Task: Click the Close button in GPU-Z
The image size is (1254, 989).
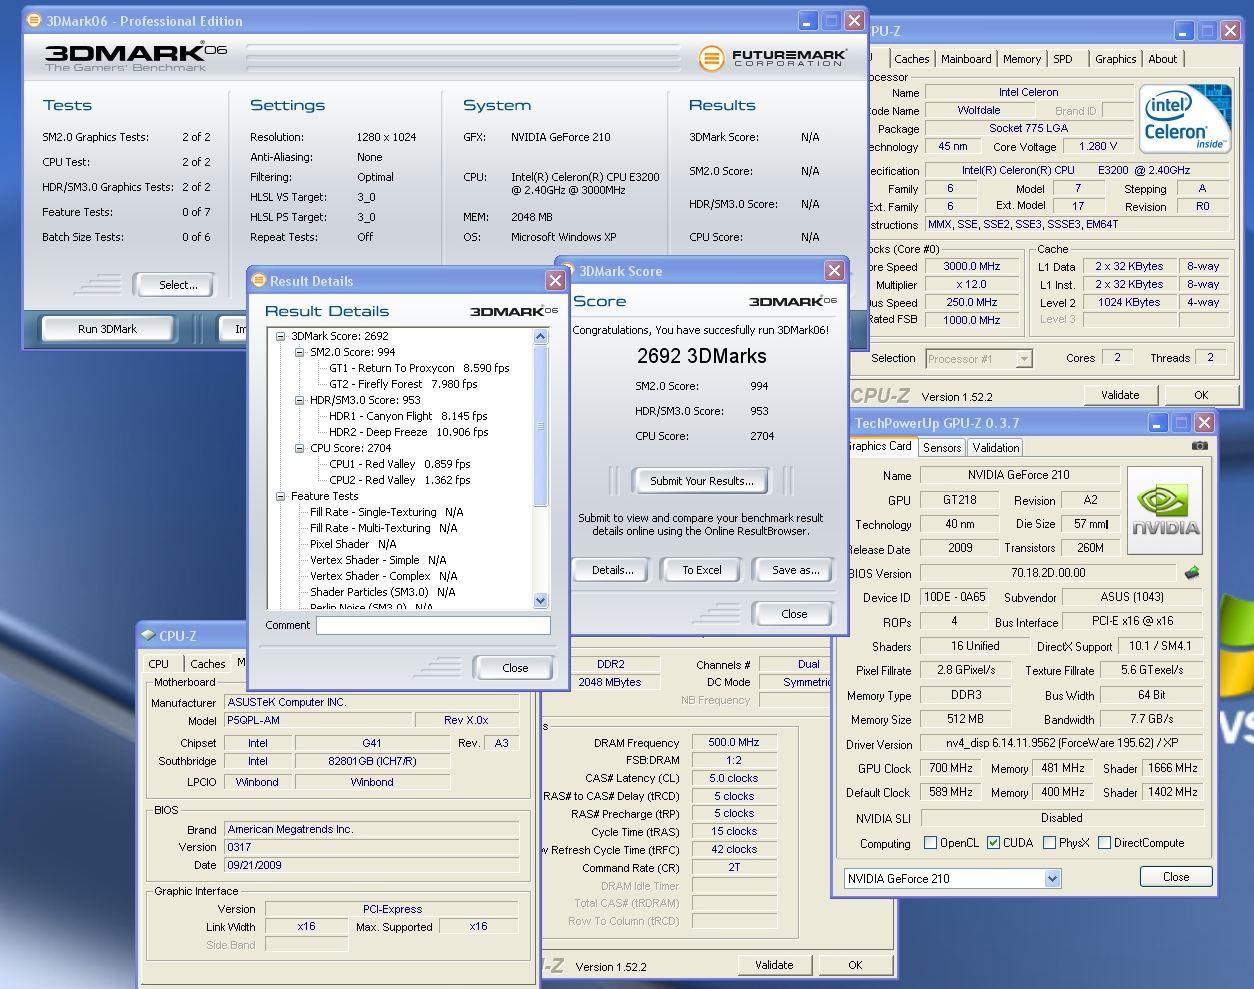Action: pos(1176,877)
